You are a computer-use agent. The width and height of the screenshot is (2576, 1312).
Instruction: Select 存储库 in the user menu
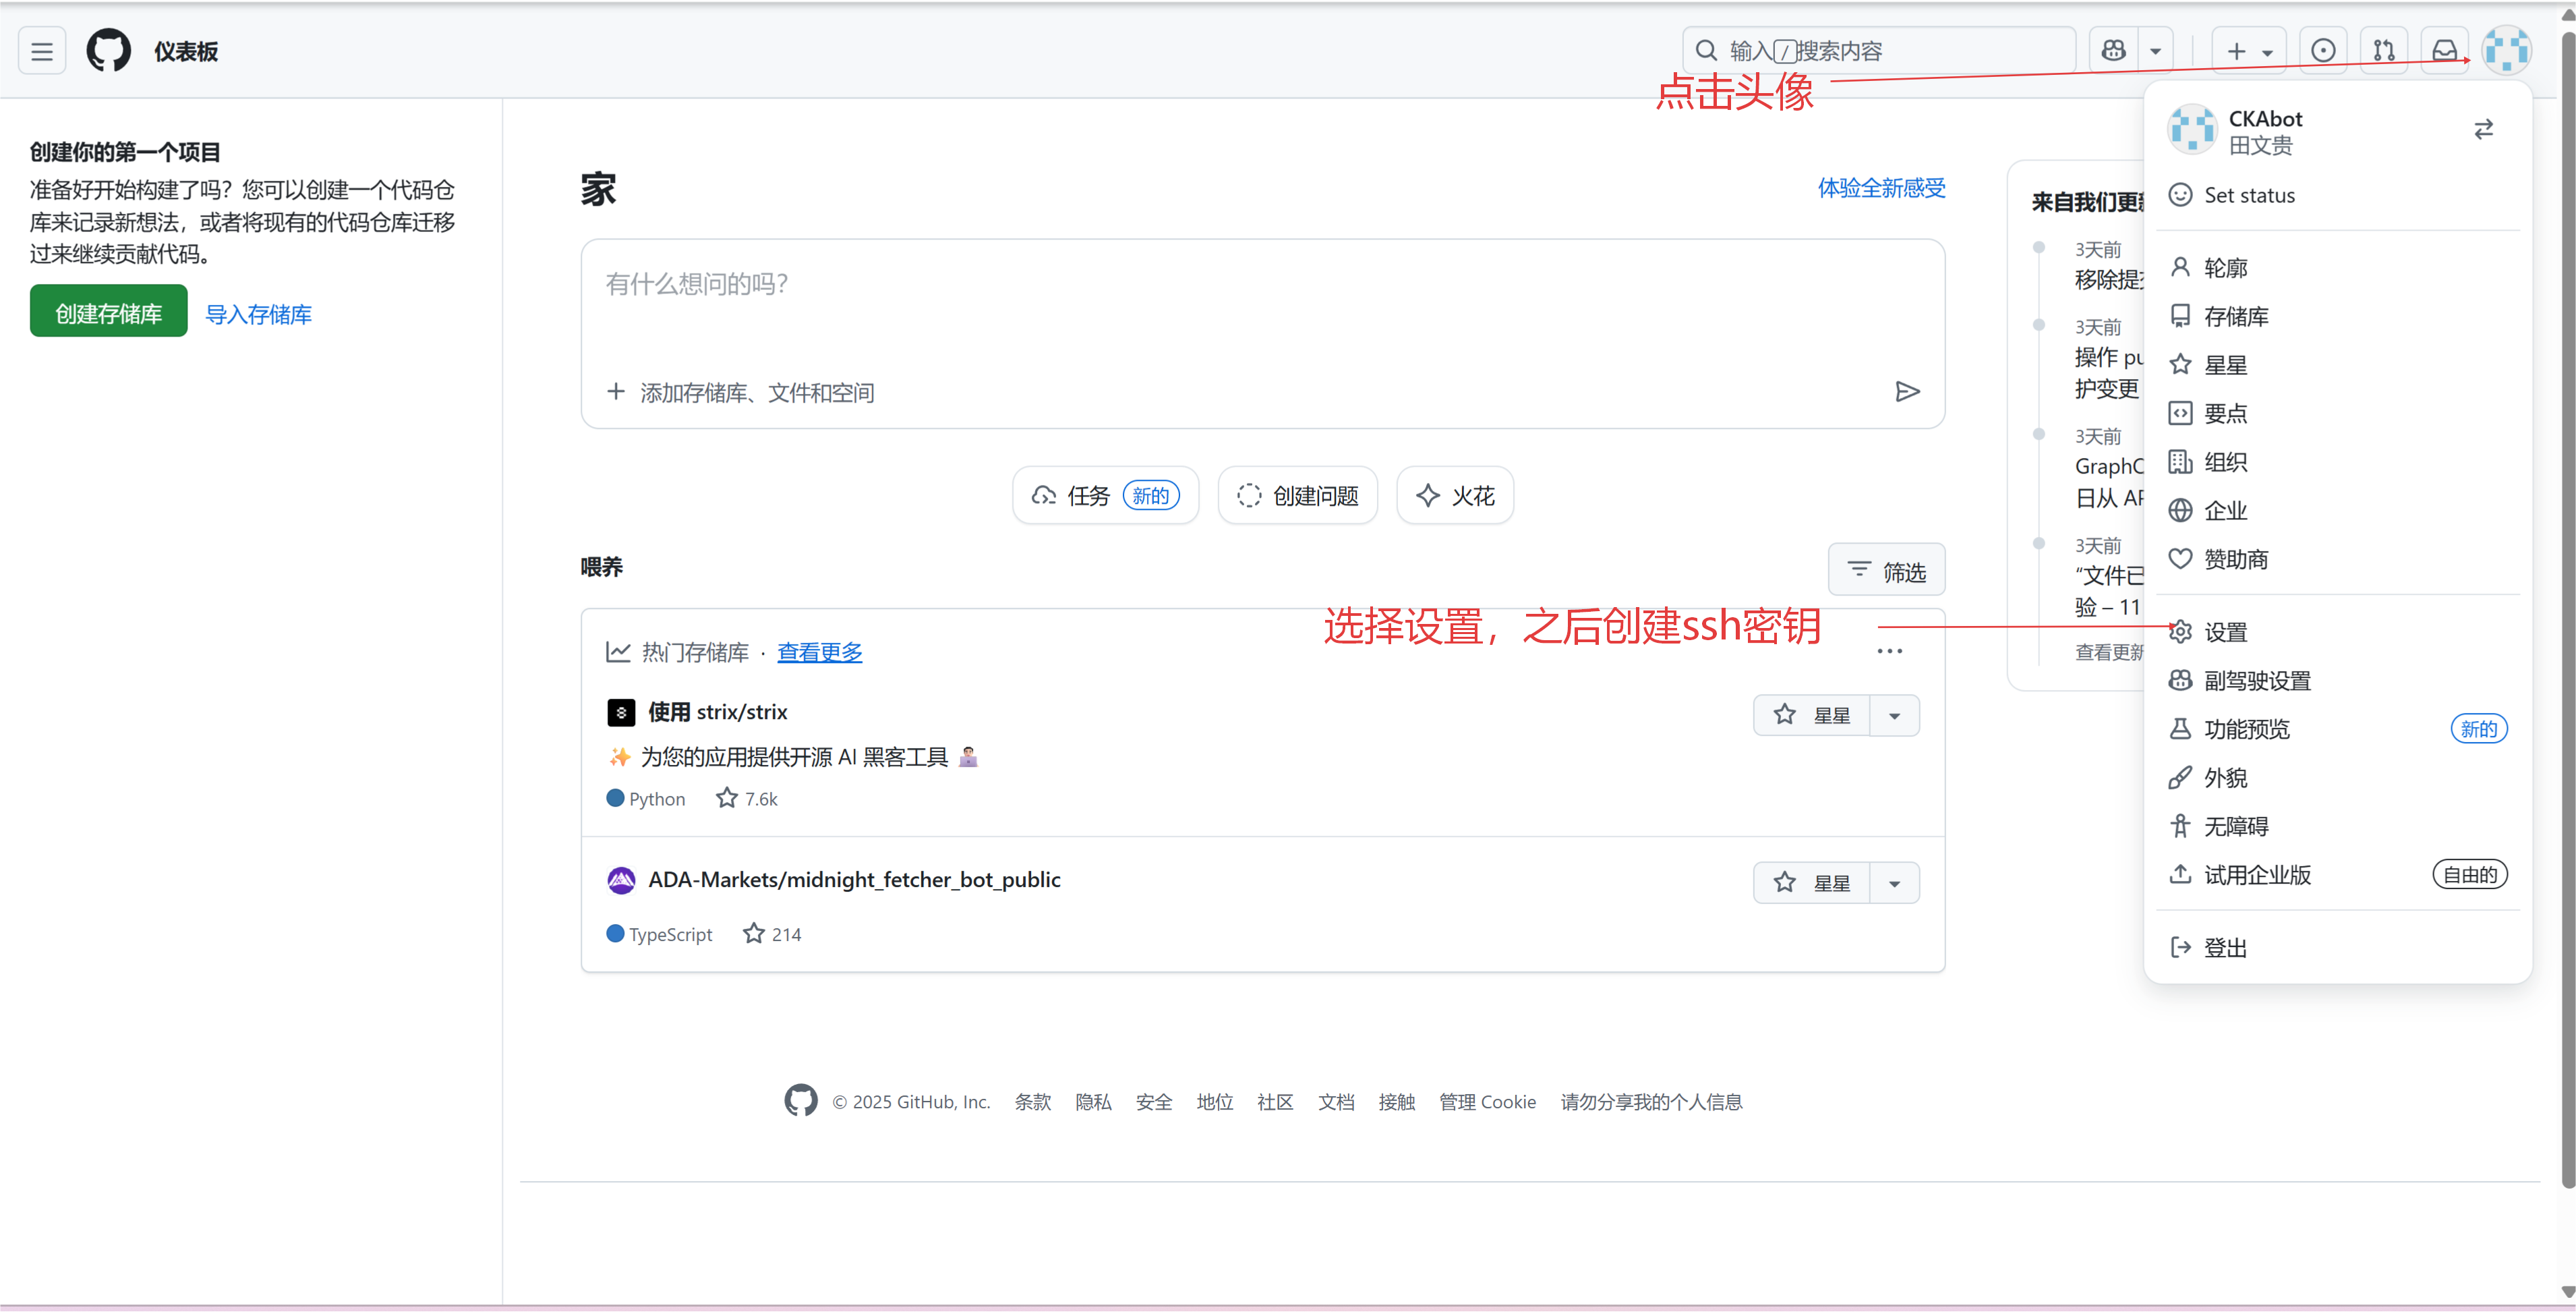pos(2235,317)
